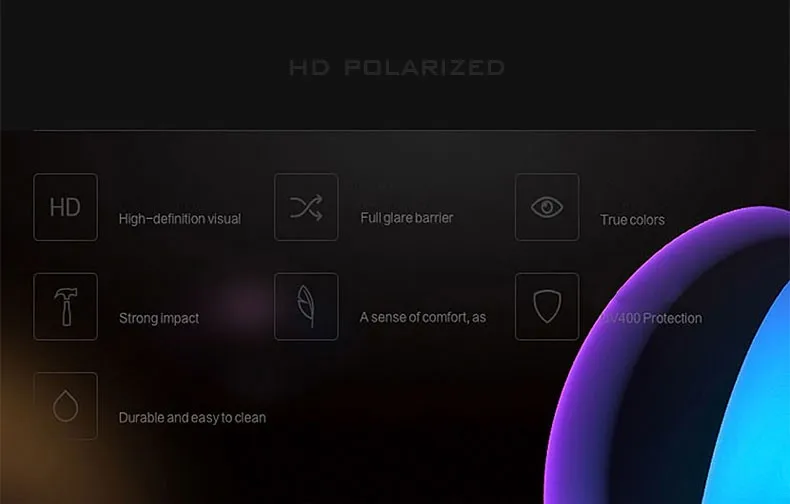Screen dimensions: 790x504
Task: Click the water drop easy-clean icon
Action: pyautogui.click(x=65, y=406)
